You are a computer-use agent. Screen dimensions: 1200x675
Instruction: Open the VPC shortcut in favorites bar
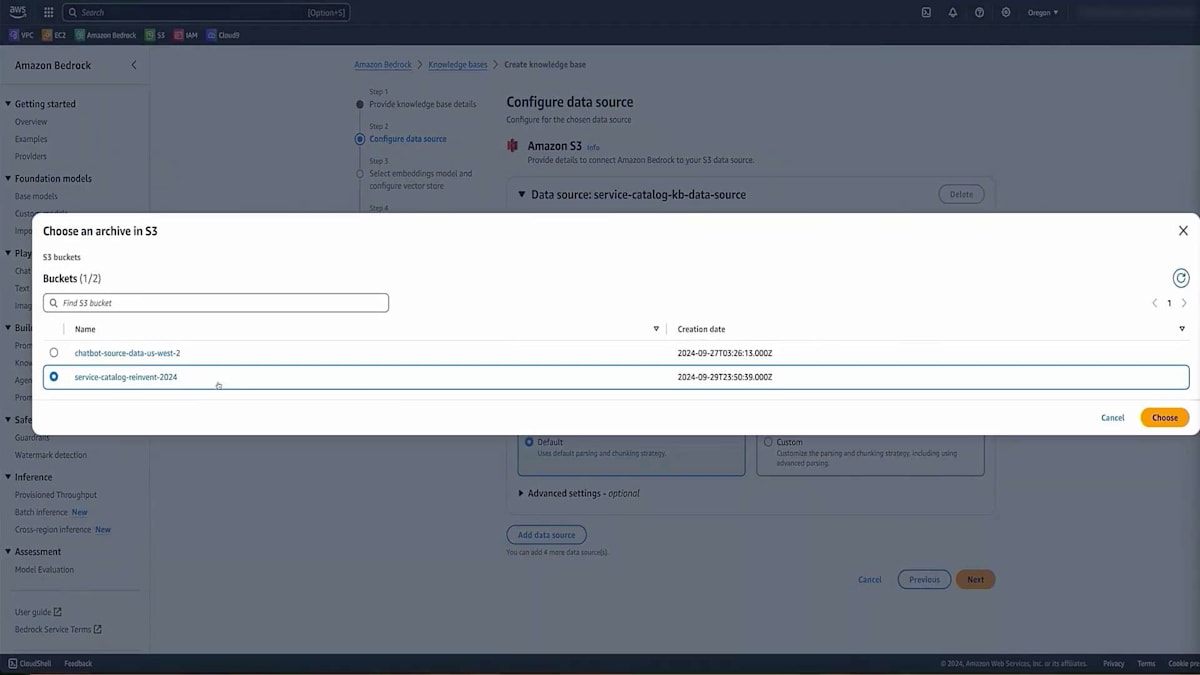coord(21,35)
